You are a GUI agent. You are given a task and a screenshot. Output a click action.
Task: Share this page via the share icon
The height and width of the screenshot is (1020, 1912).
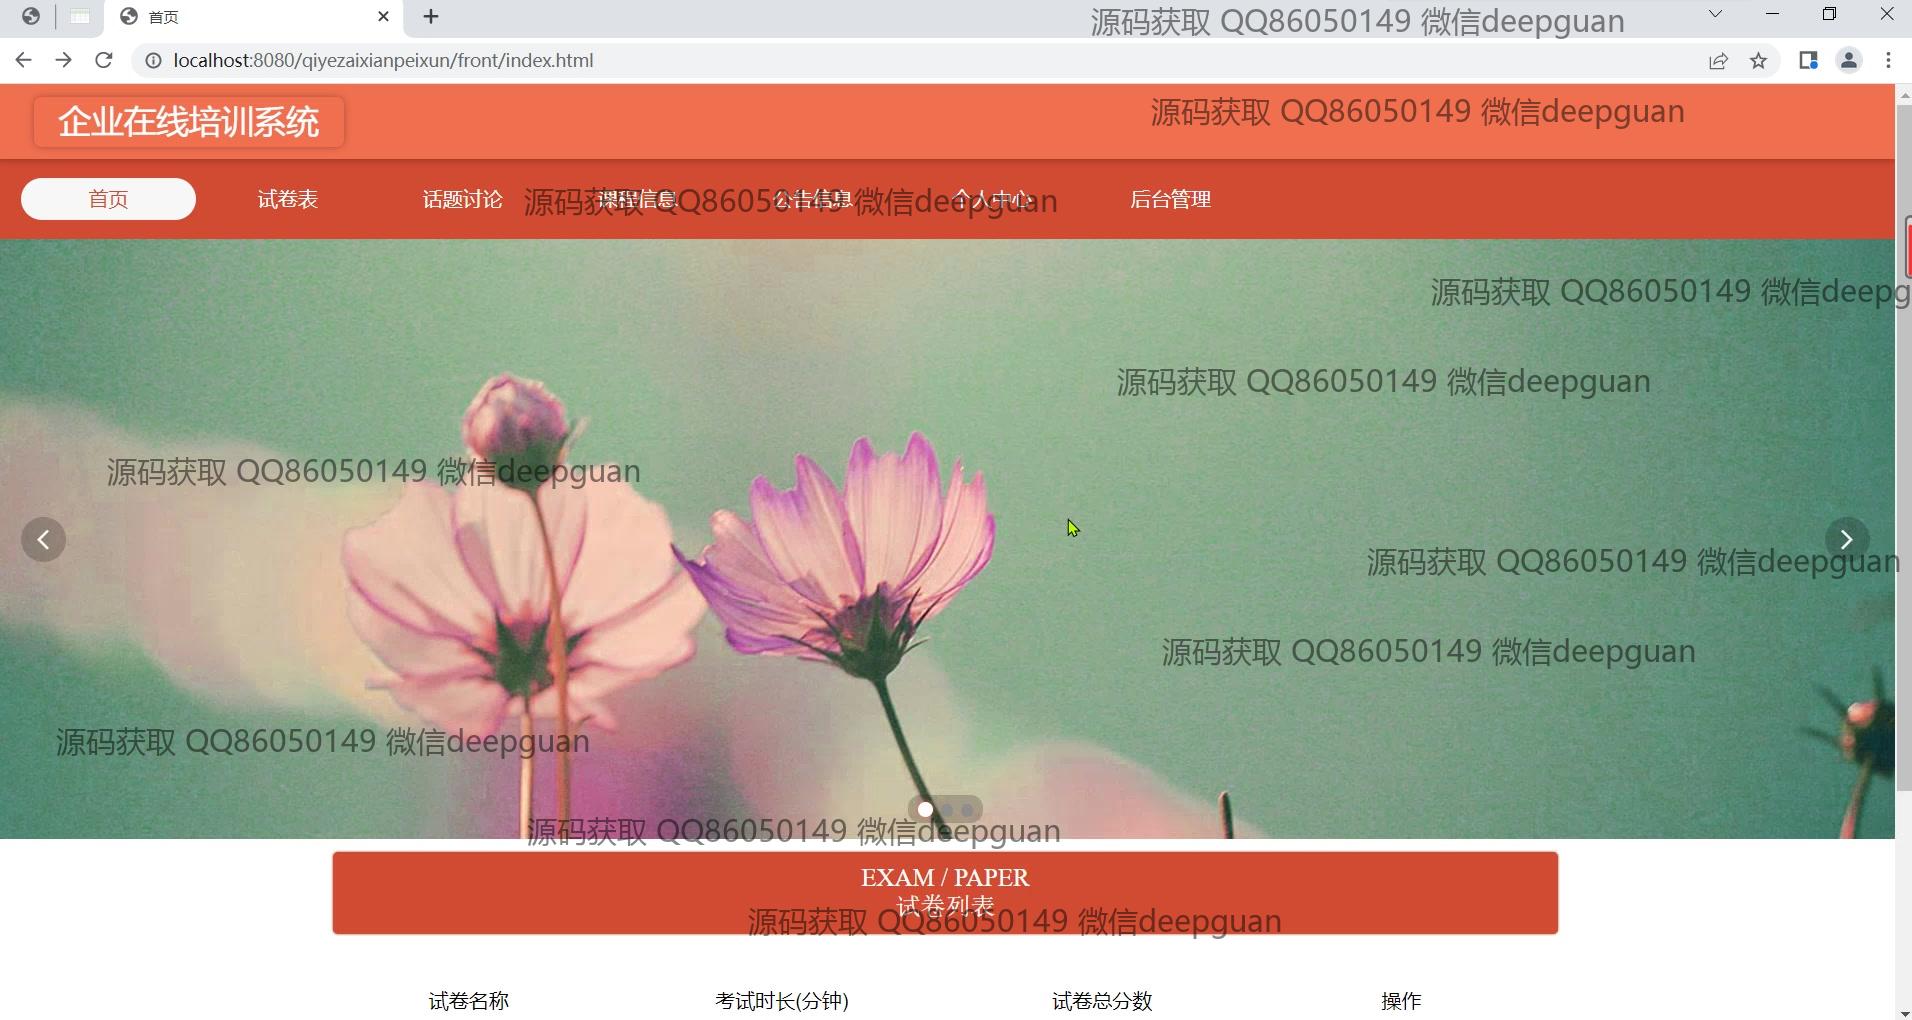pyautogui.click(x=1718, y=61)
